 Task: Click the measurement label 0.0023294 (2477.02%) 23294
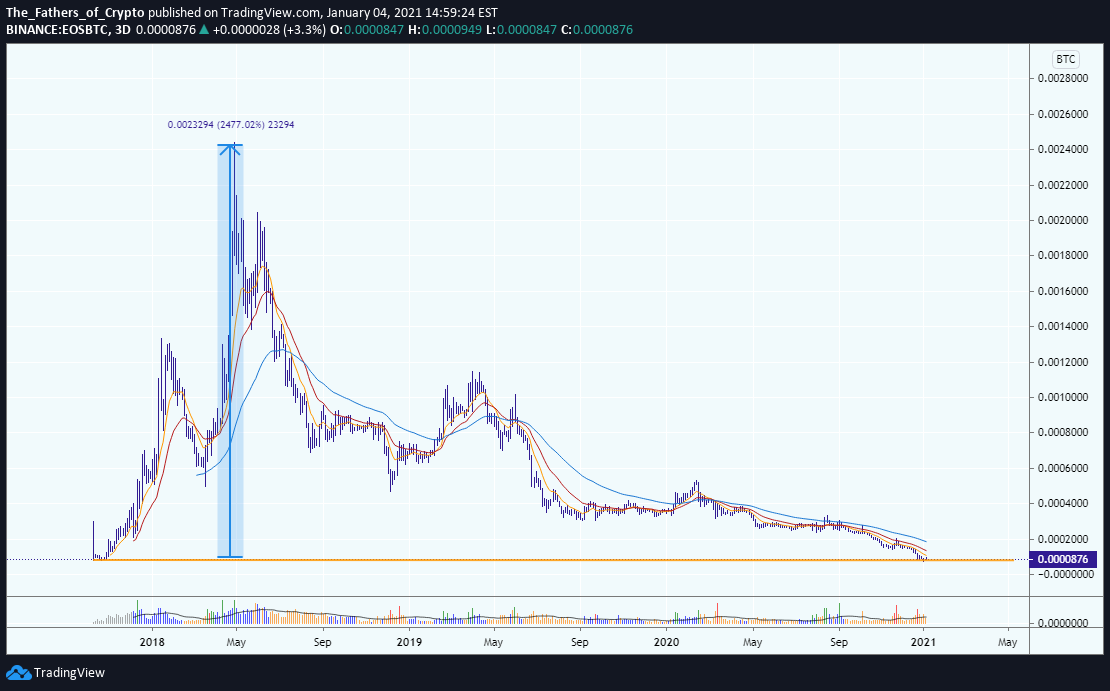click(231, 125)
